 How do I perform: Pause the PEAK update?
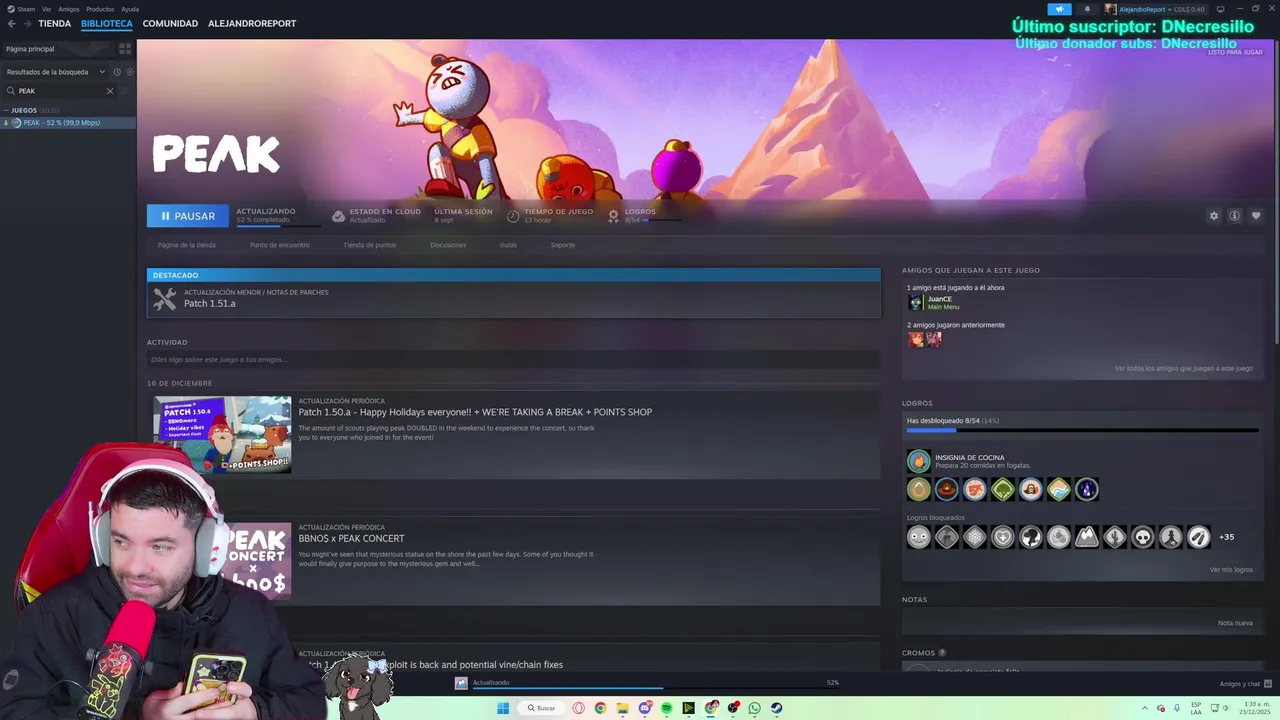point(187,216)
